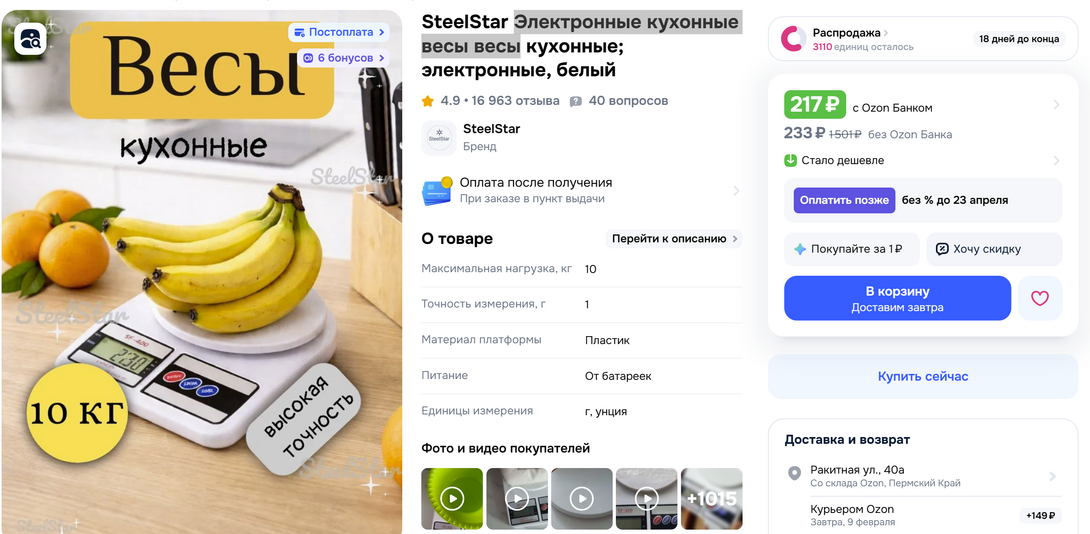
Task: Click the Купить сейчас button
Action: click(923, 376)
